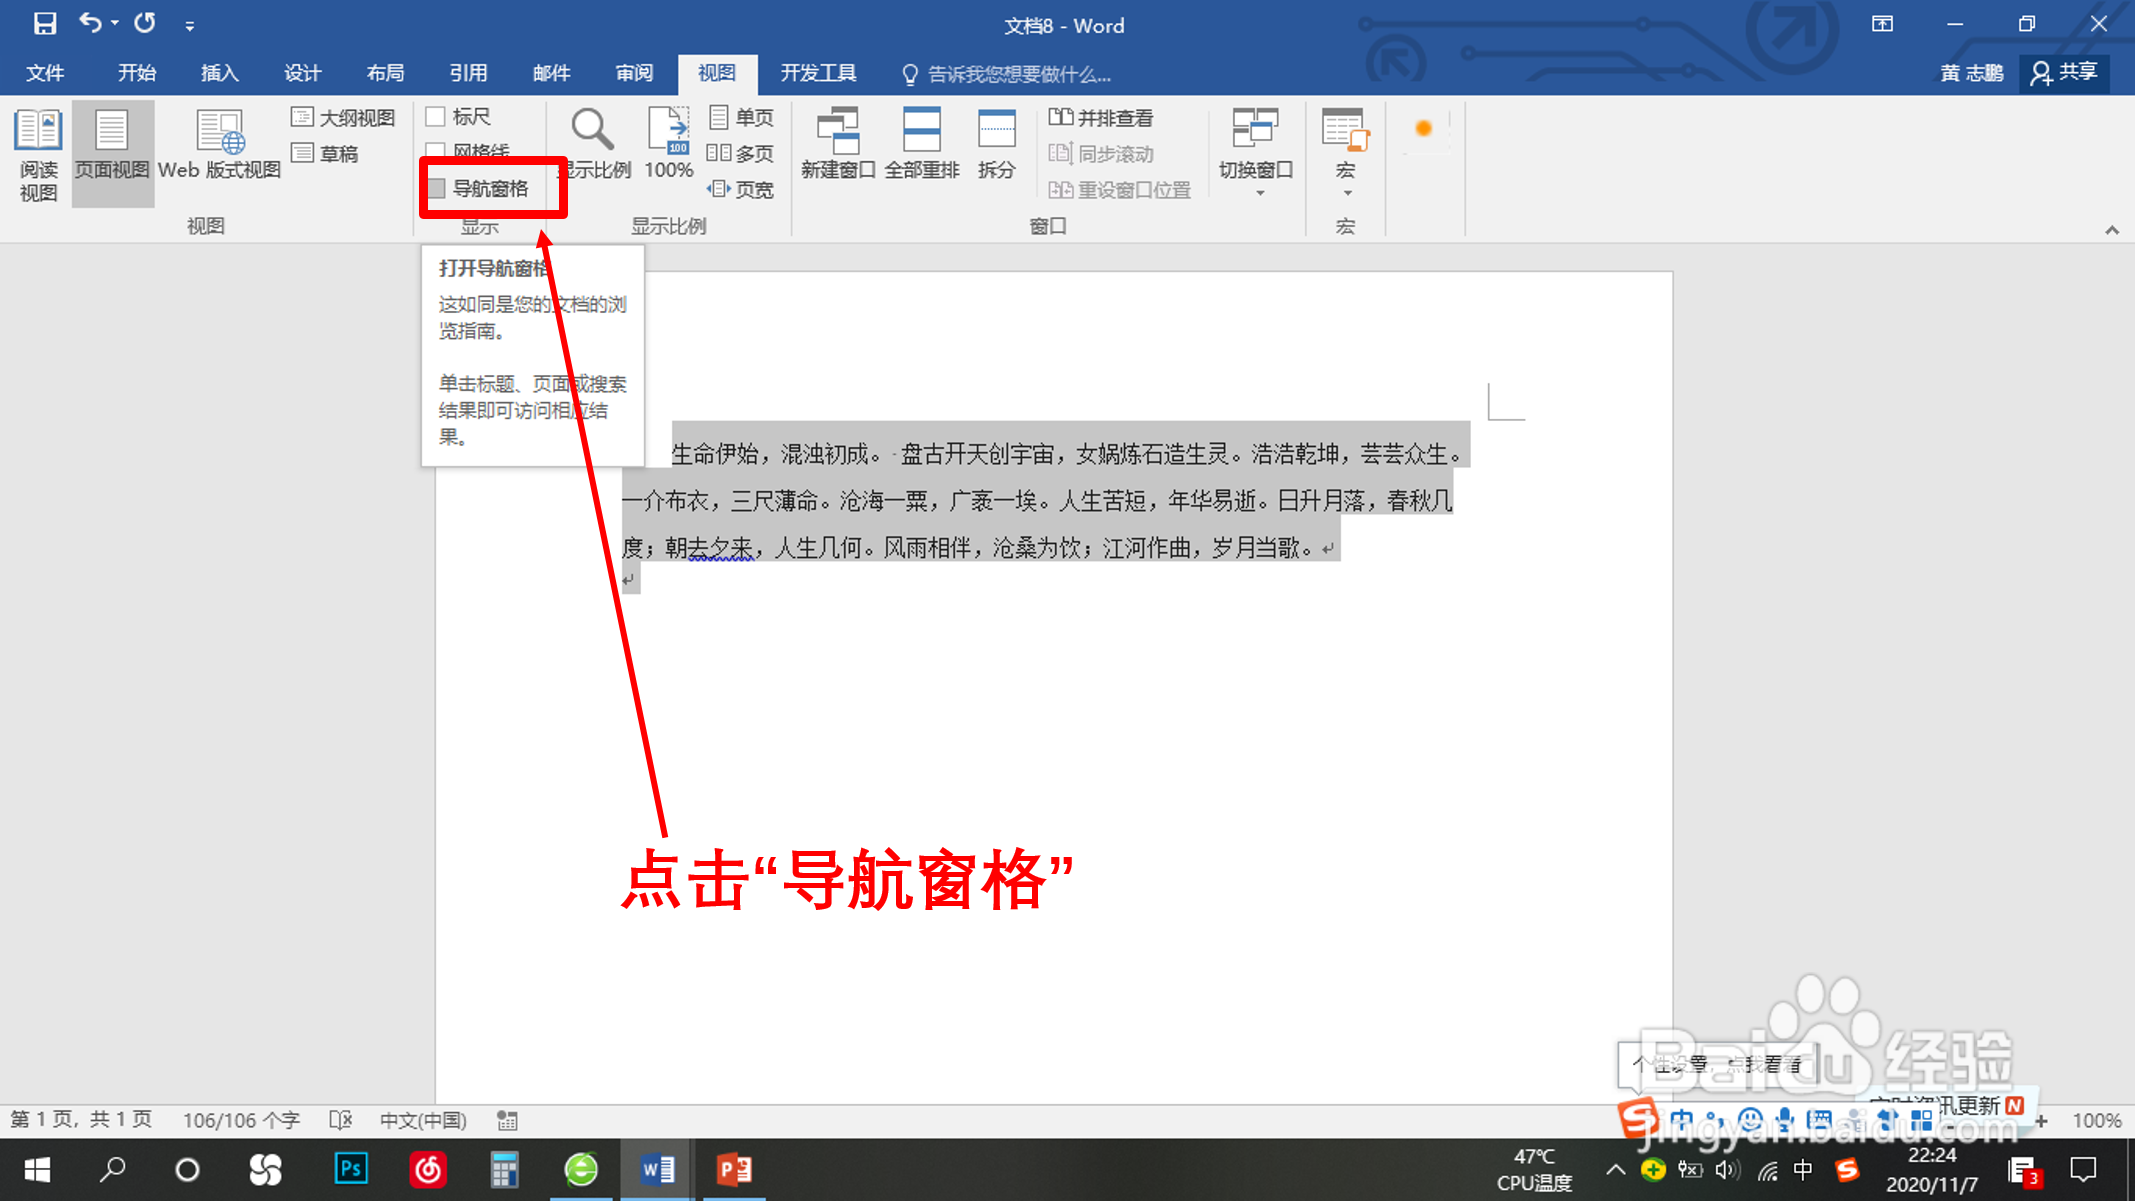Click 共享 share button
The height and width of the screenshot is (1201, 2135).
coord(2065,73)
